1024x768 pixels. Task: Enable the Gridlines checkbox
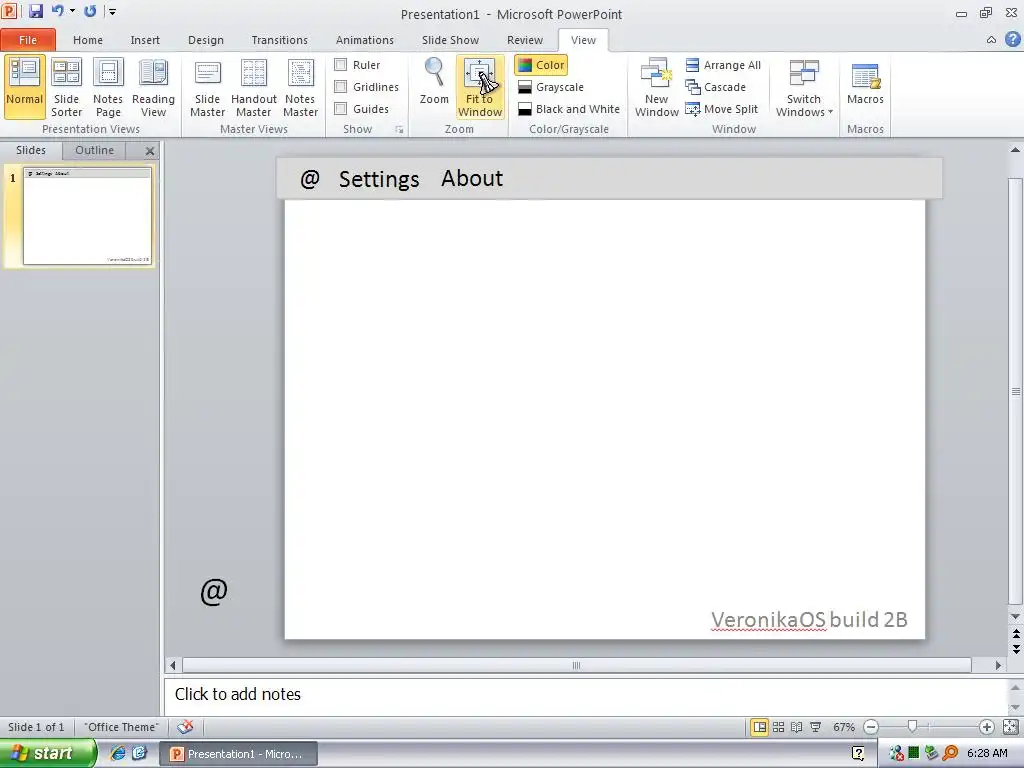(340, 87)
